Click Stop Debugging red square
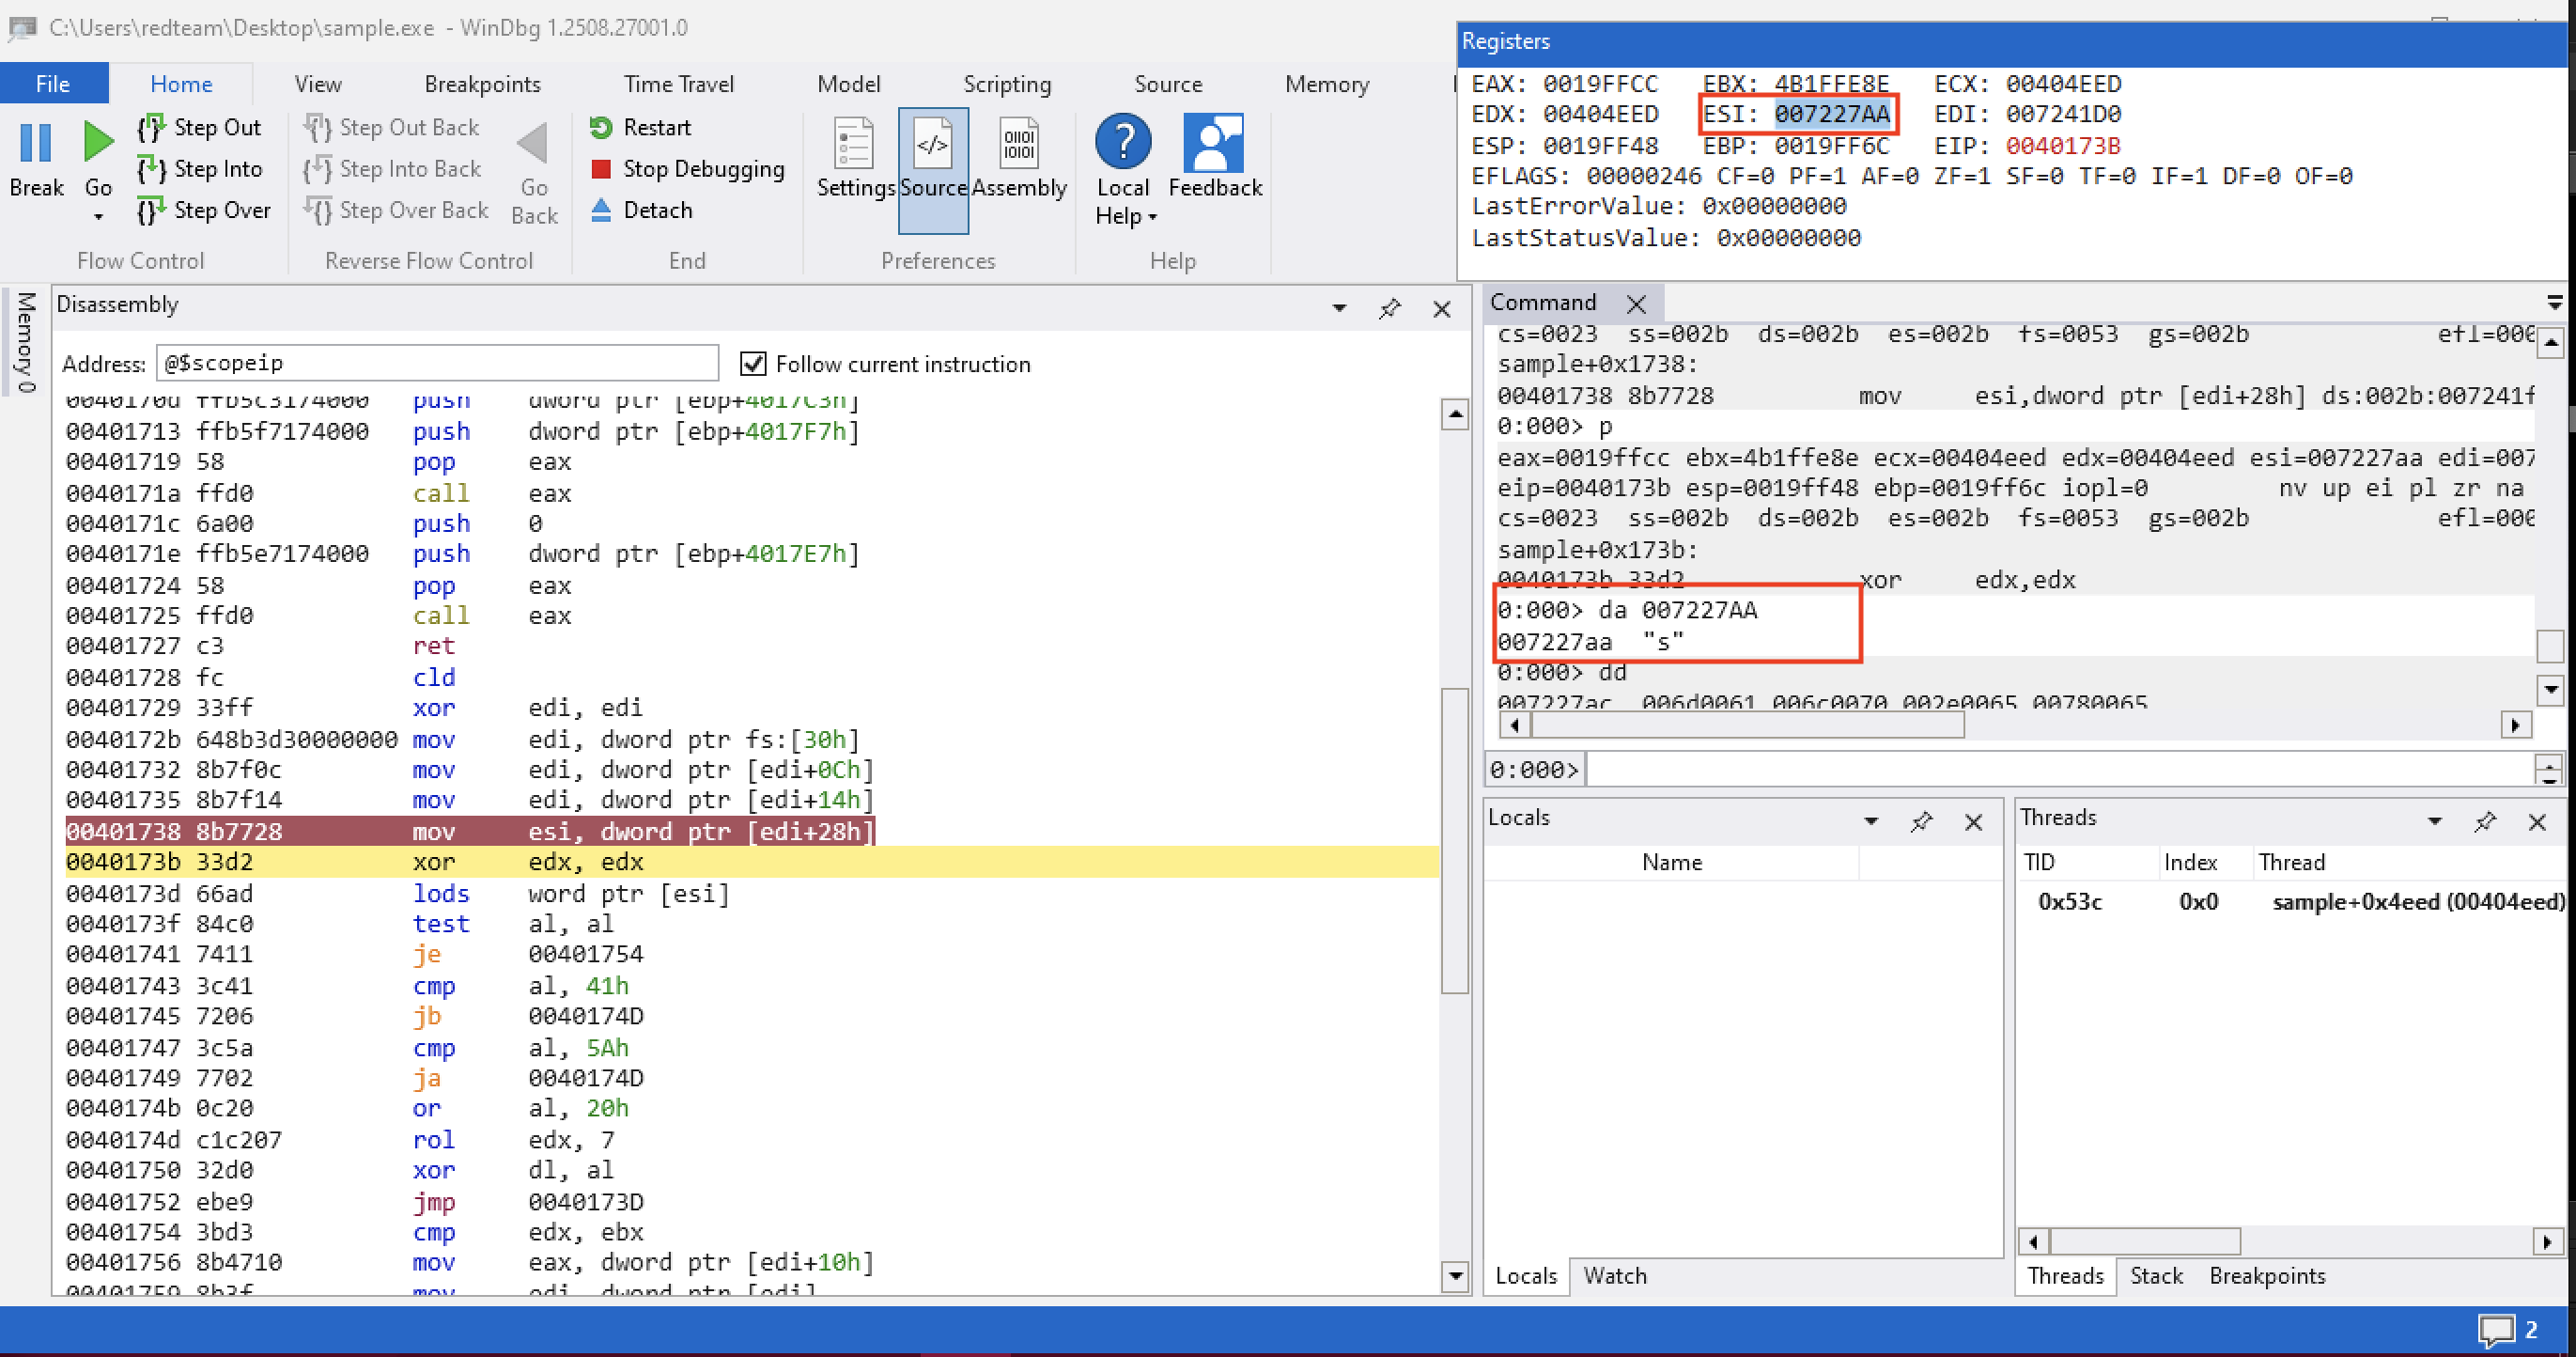 pyautogui.click(x=601, y=169)
